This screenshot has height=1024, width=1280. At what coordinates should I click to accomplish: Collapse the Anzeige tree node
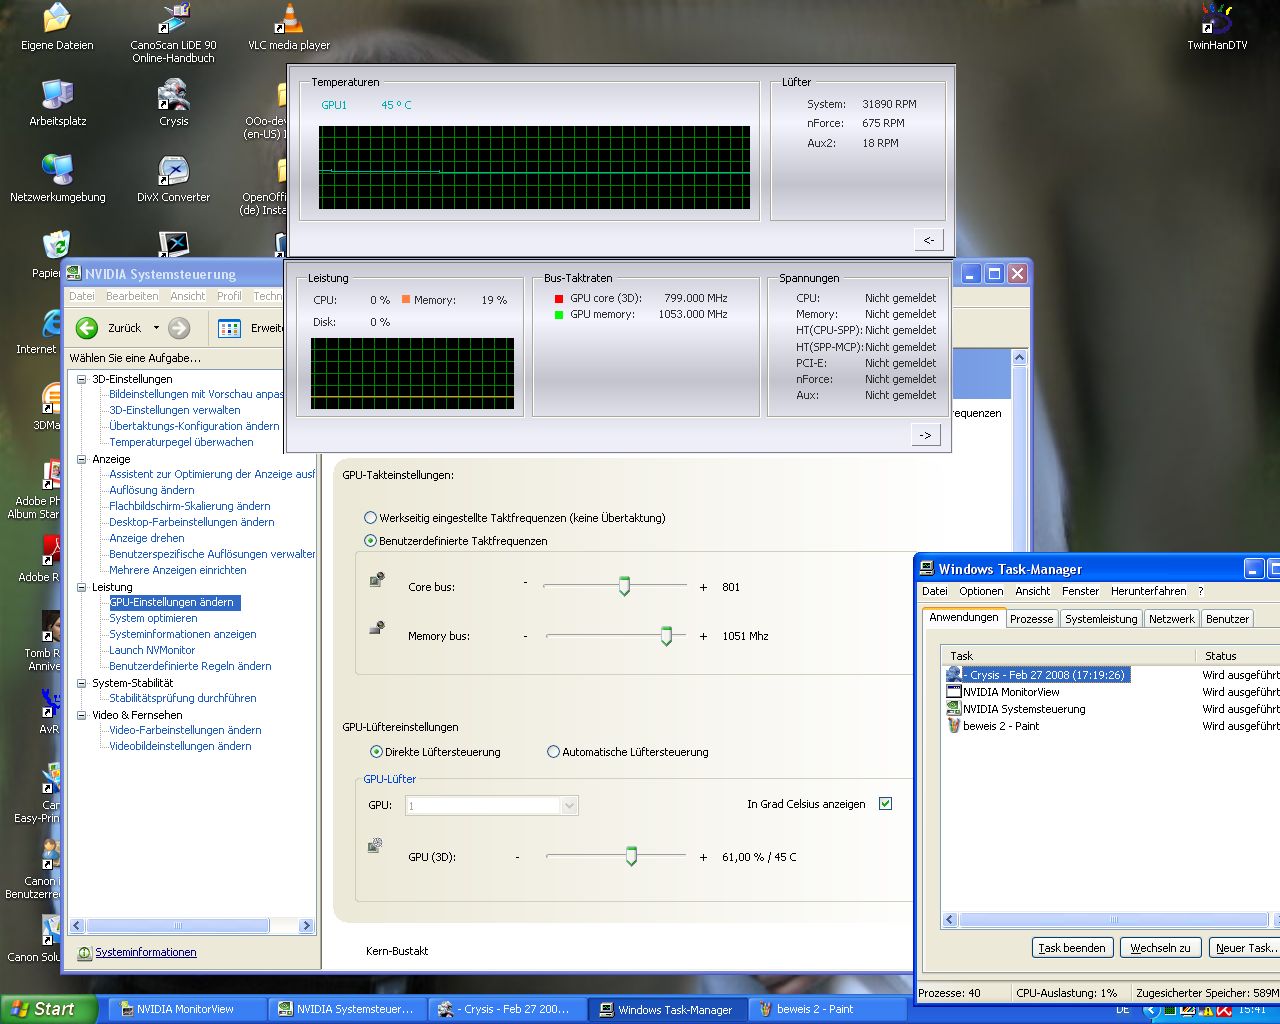(82, 459)
